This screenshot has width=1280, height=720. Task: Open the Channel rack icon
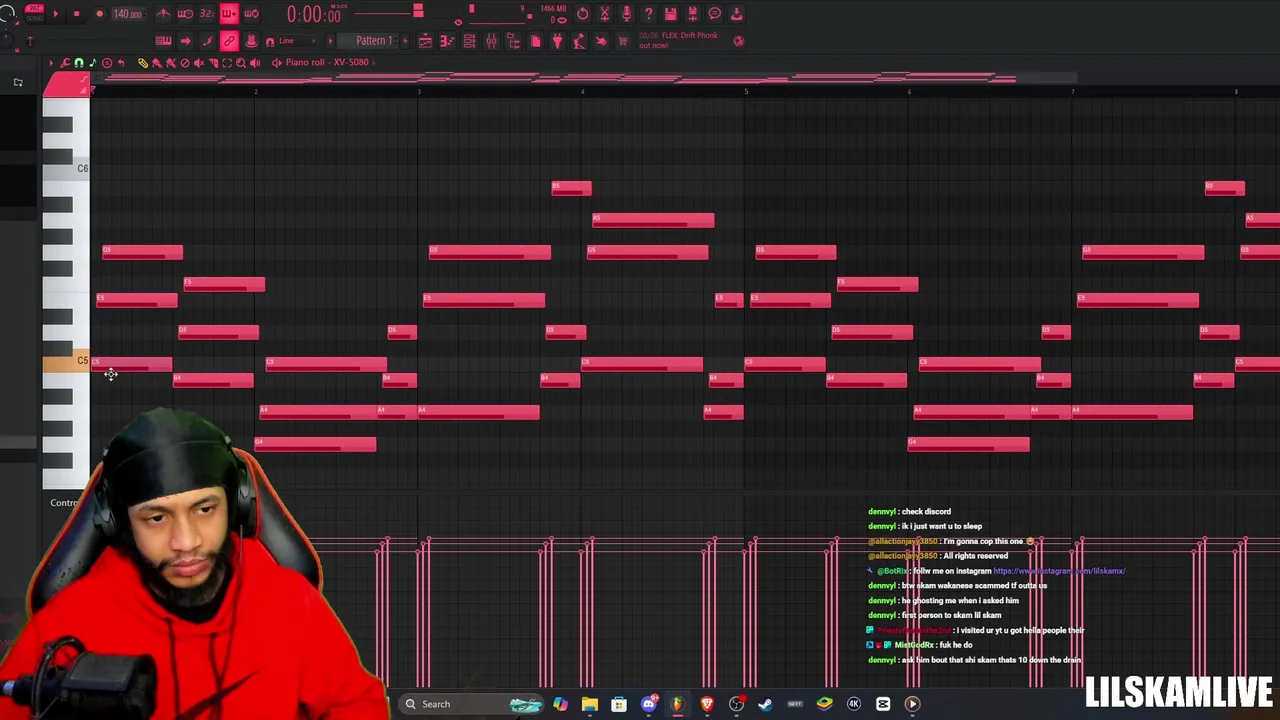[x=469, y=41]
